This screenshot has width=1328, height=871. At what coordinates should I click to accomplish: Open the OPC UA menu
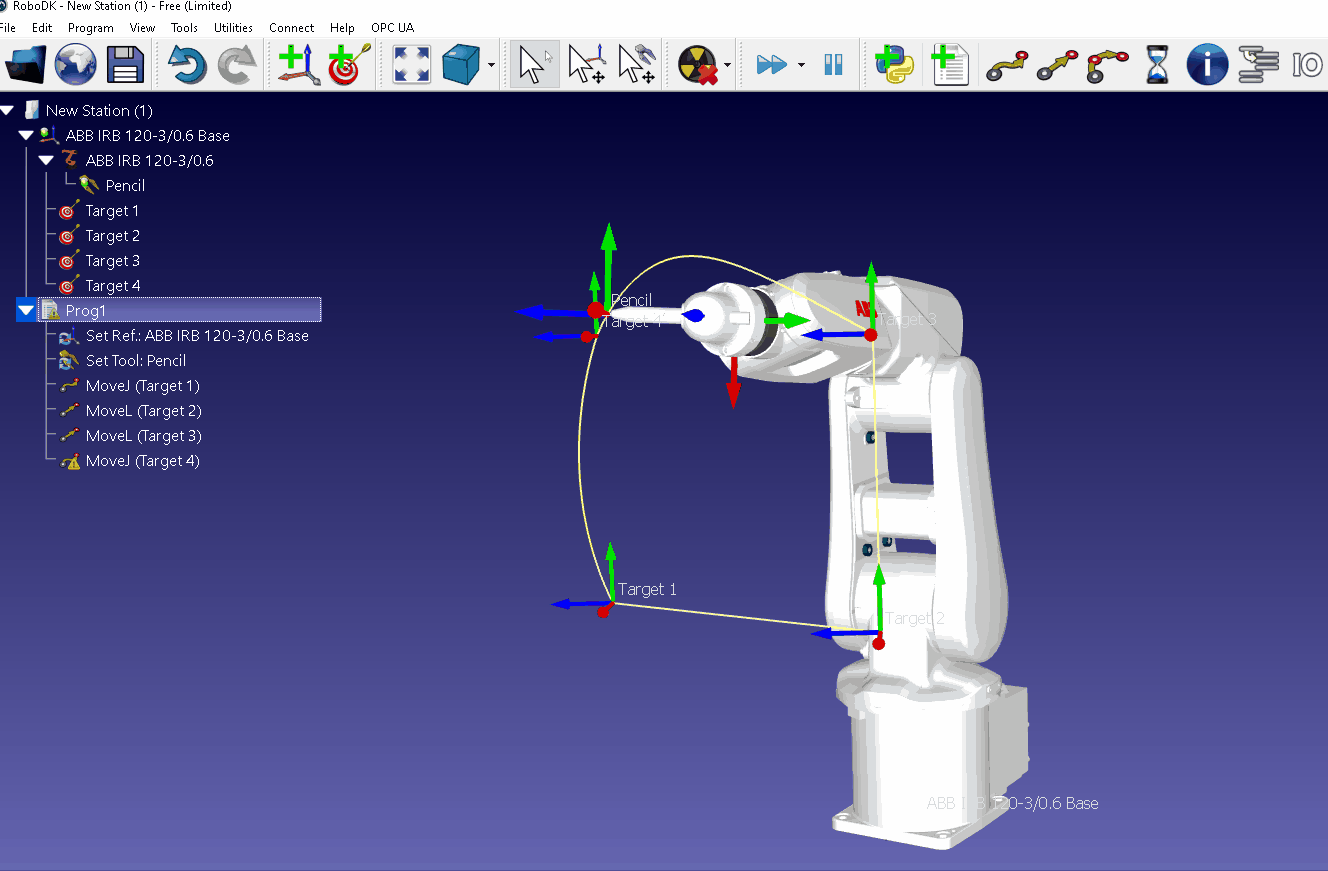[392, 28]
